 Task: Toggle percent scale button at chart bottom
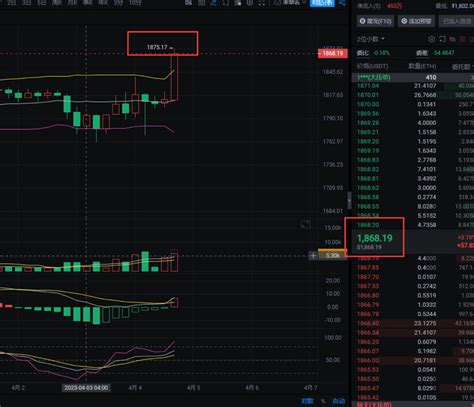coord(323,401)
